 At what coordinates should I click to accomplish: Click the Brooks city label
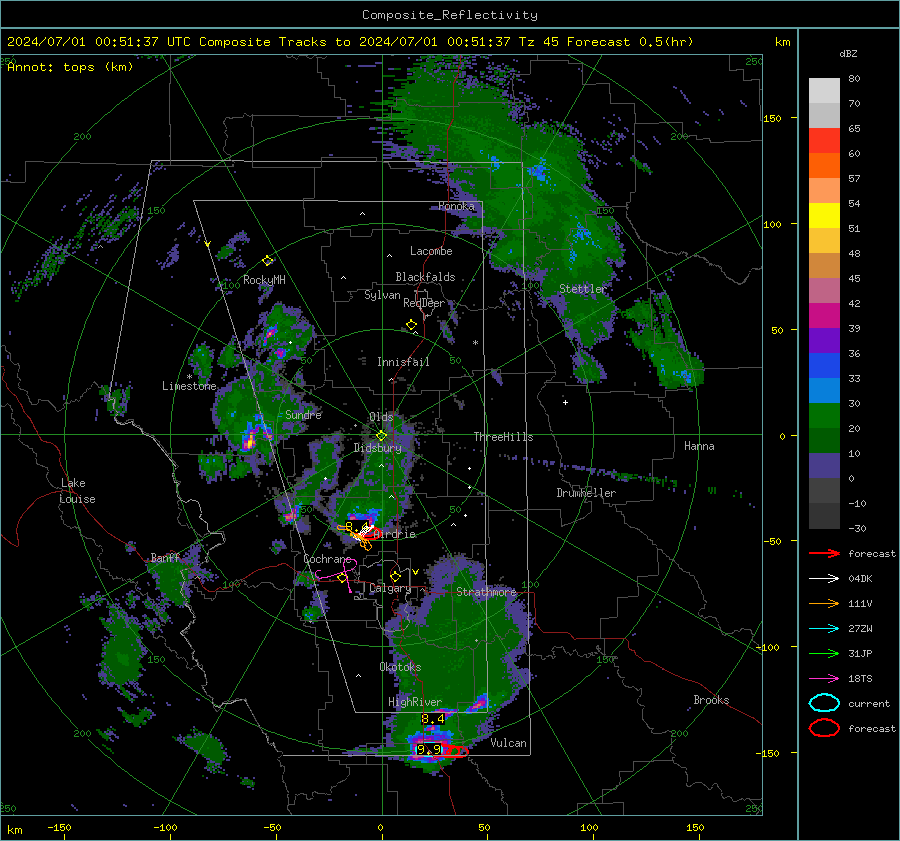click(711, 700)
